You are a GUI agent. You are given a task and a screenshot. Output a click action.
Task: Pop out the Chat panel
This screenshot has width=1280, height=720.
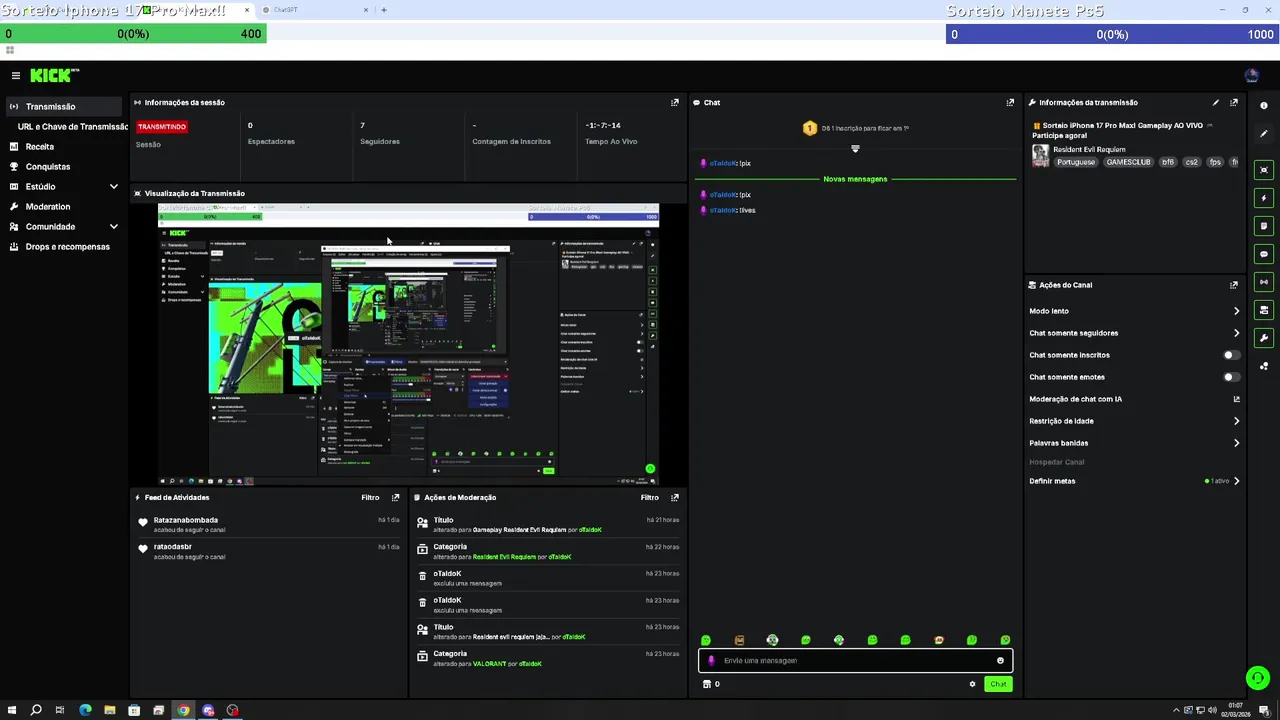coord(1010,102)
